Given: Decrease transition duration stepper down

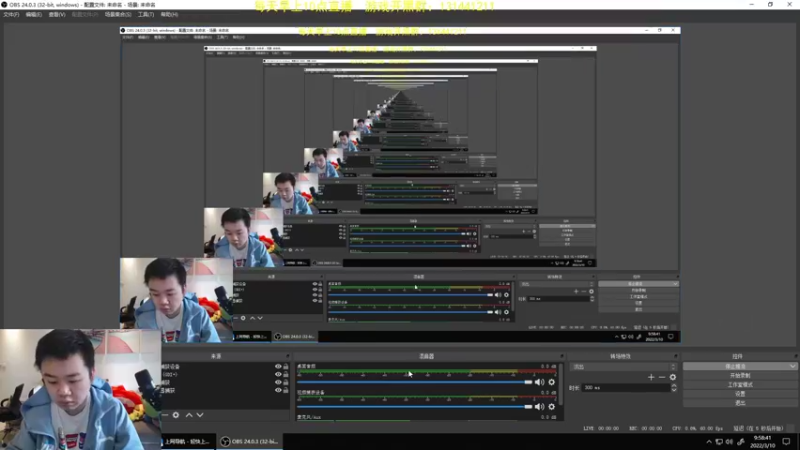Looking at the screenshot, I should point(674,390).
